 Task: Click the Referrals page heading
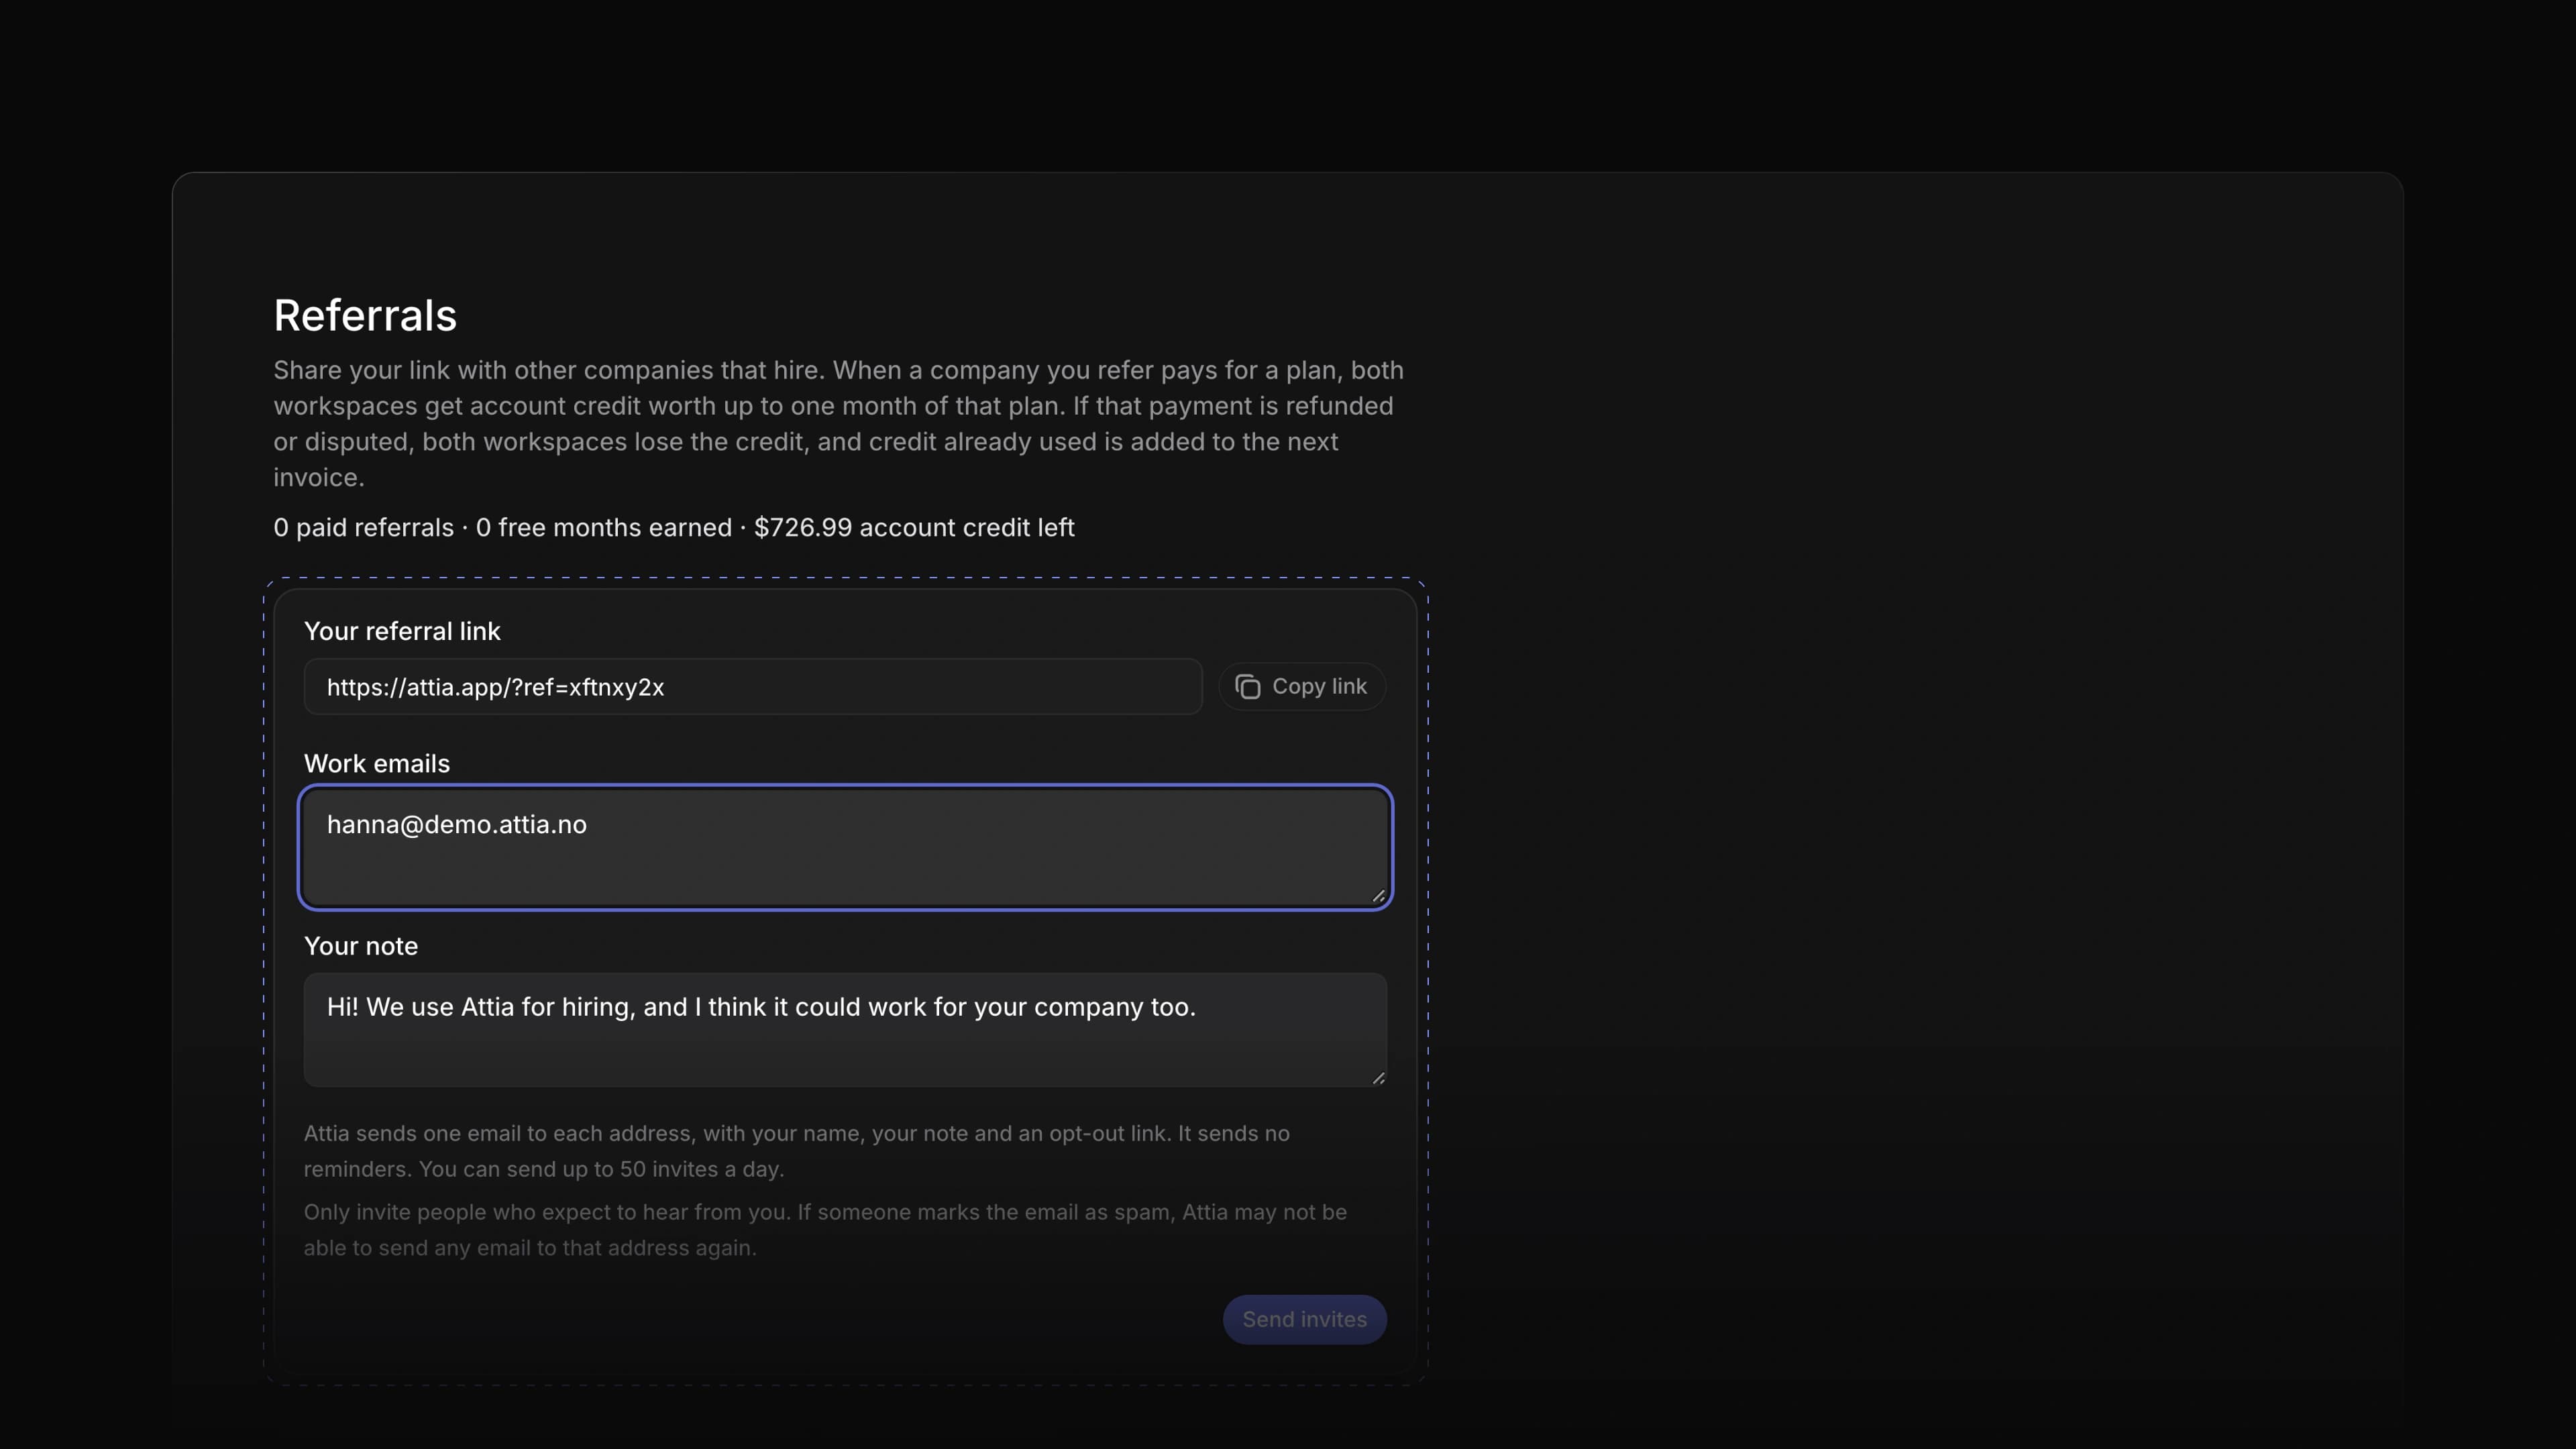[x=365, y=316]
